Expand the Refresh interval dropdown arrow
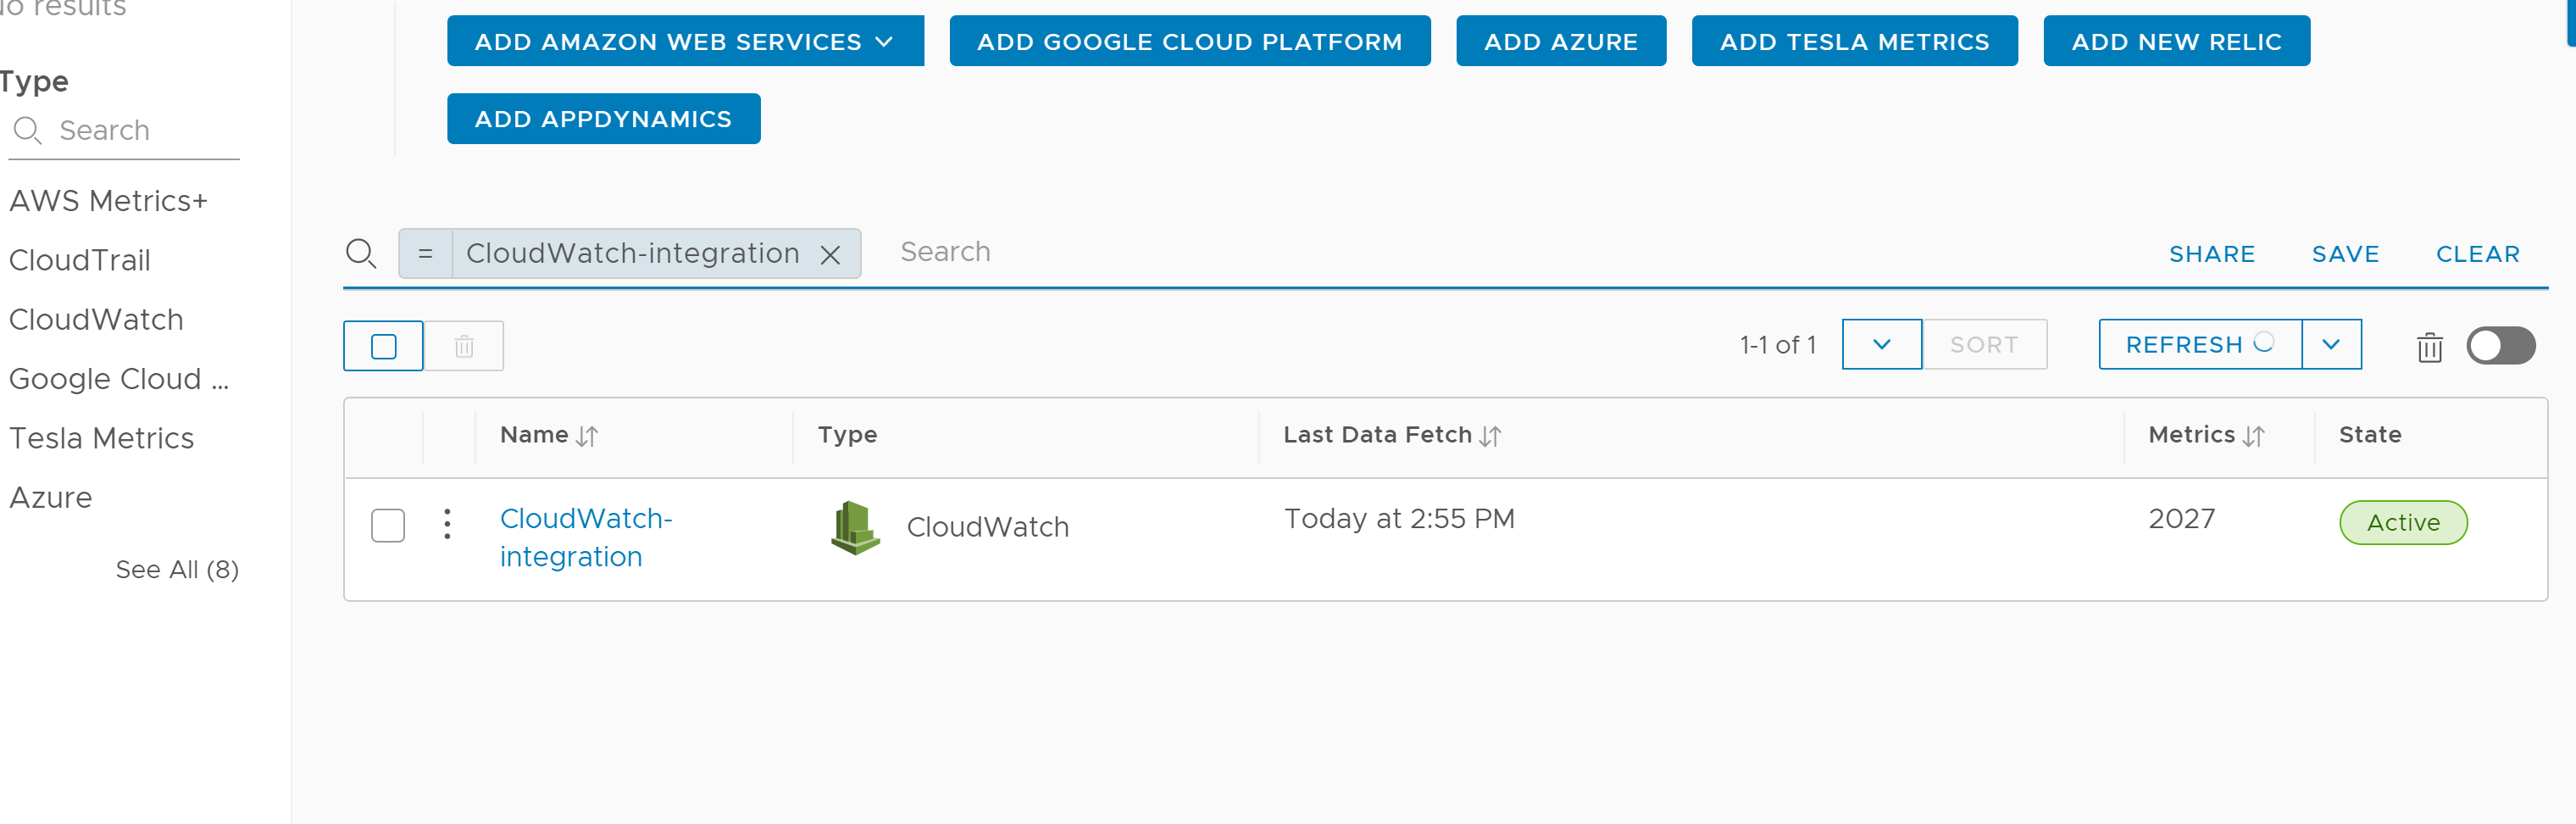 click(2331, 345)
